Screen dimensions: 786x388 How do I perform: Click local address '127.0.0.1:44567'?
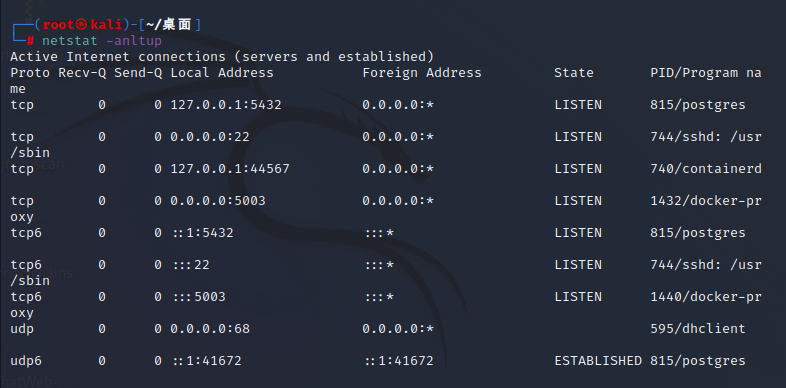pos(230,169)
